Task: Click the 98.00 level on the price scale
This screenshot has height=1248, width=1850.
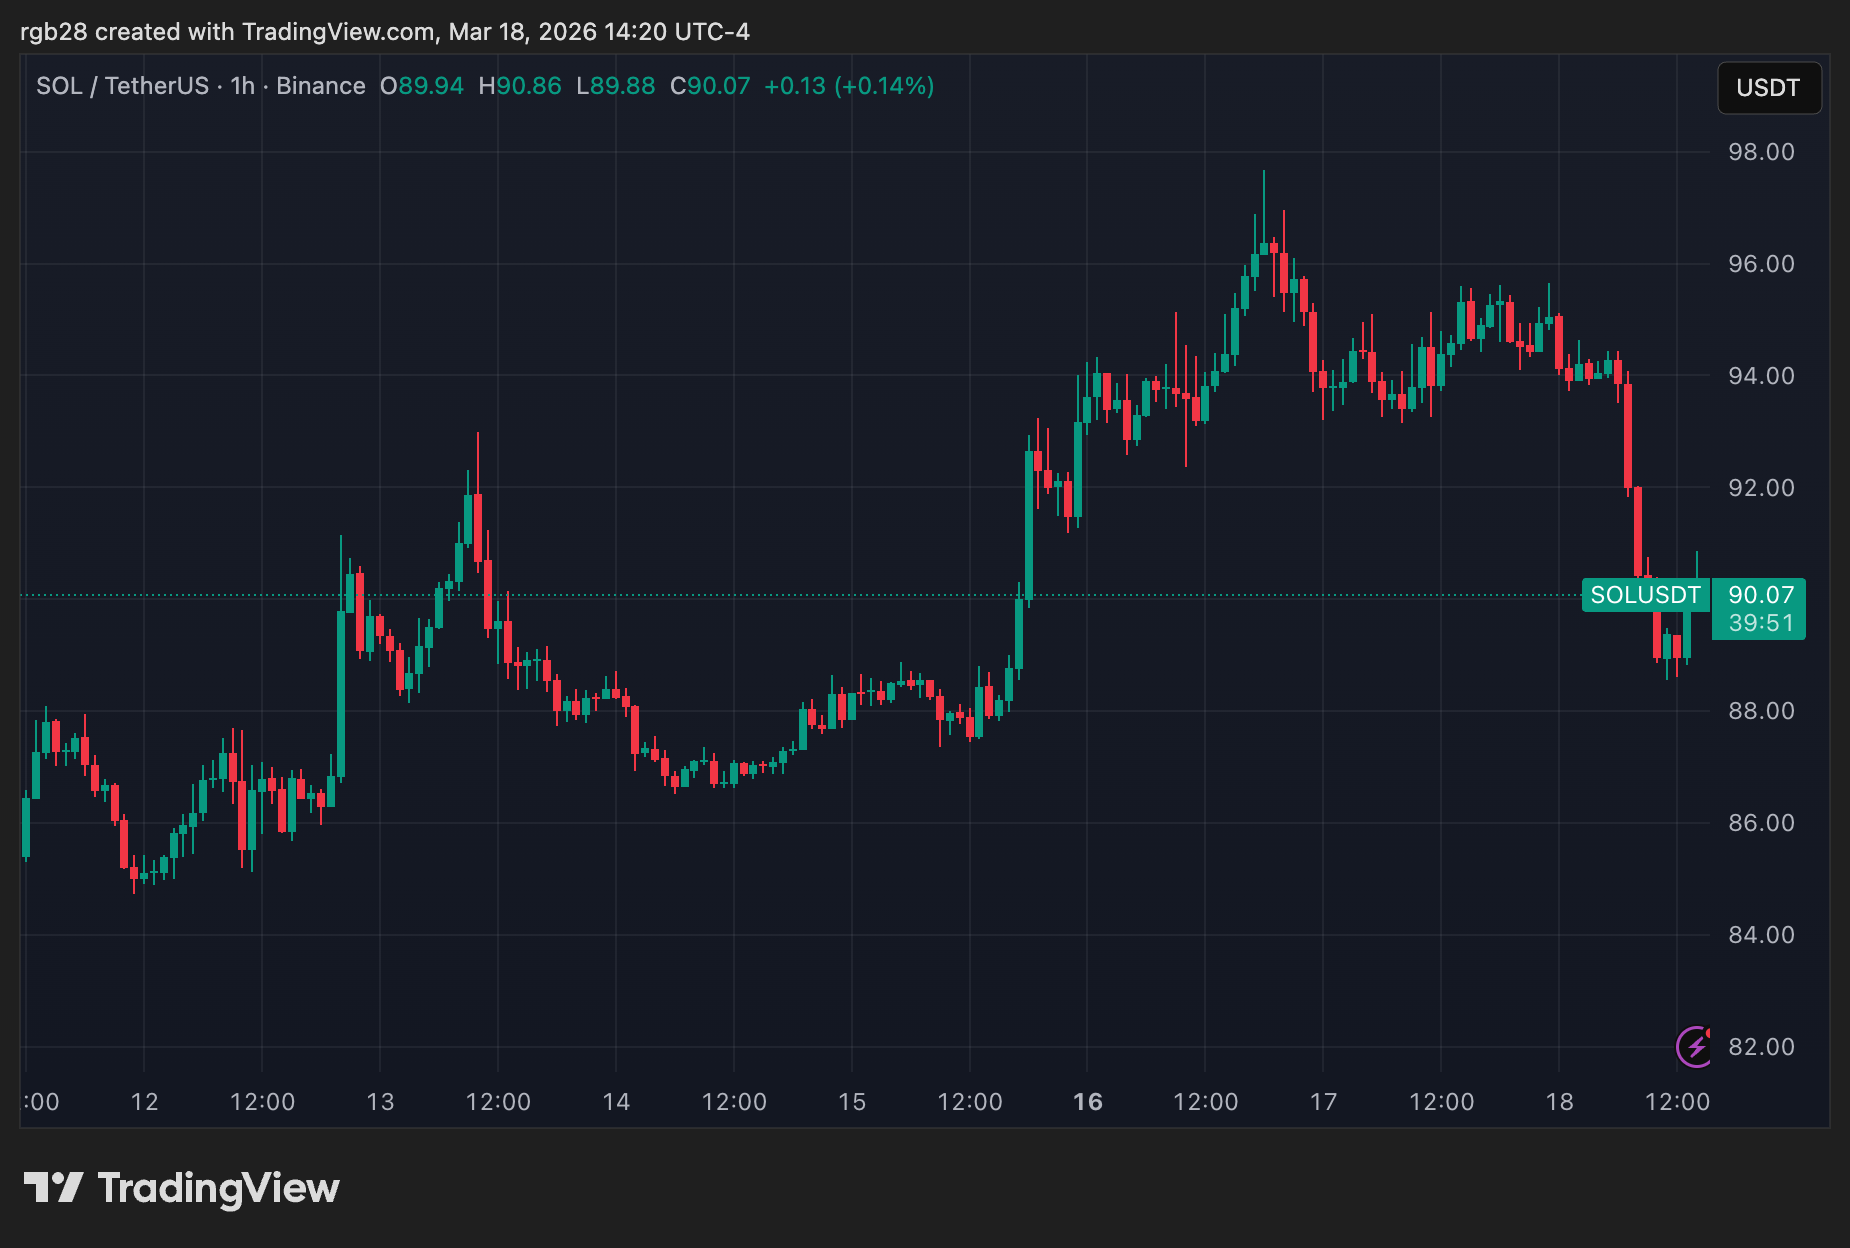Action: [x=1763, y=152]
